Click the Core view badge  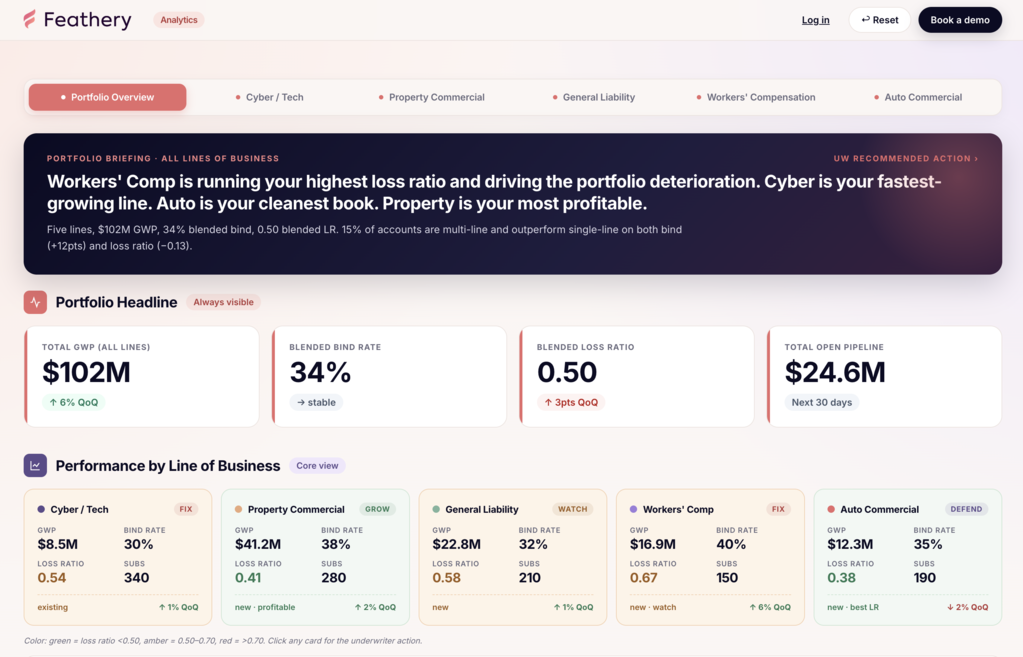317,466
